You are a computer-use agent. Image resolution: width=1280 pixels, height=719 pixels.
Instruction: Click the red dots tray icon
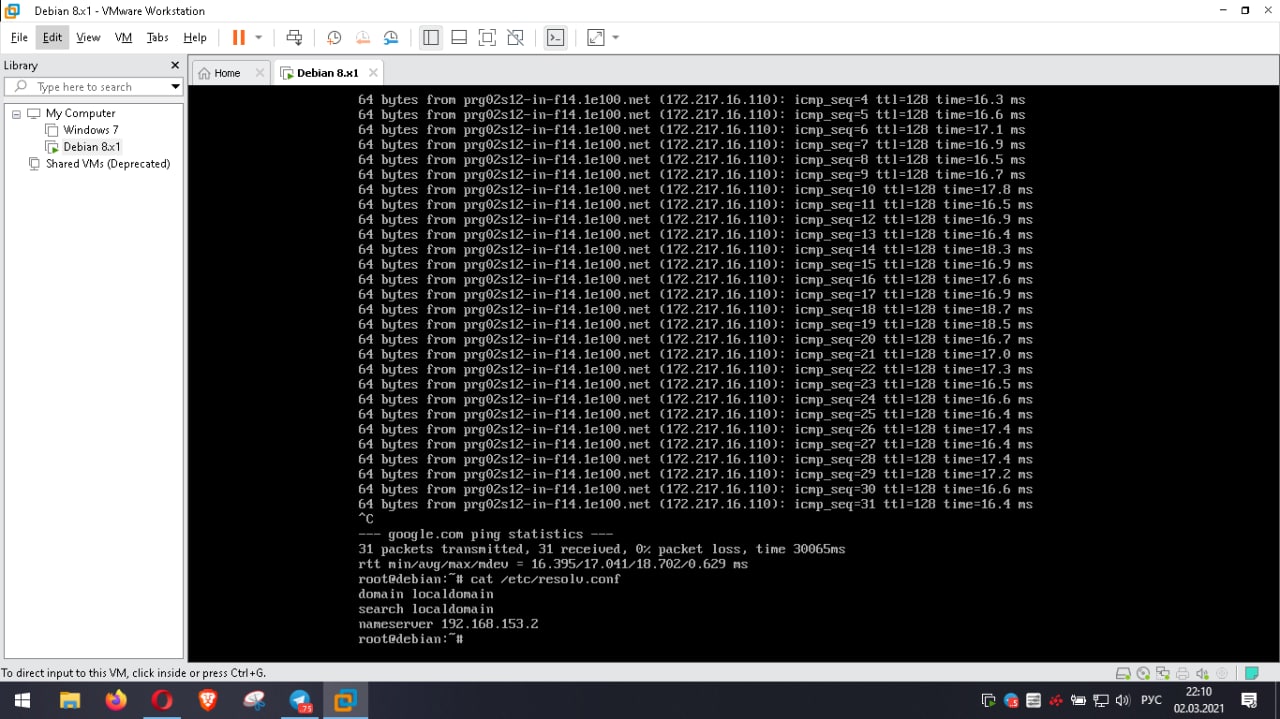point(1056,700)
